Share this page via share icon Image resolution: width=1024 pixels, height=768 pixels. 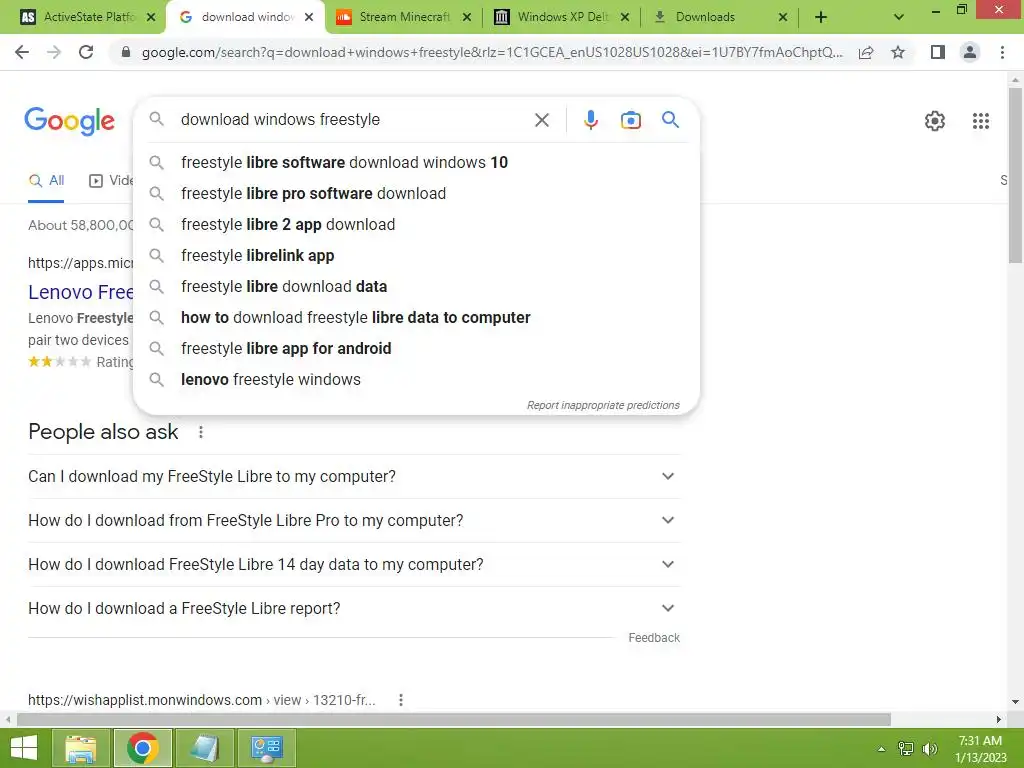click(866, 52)
